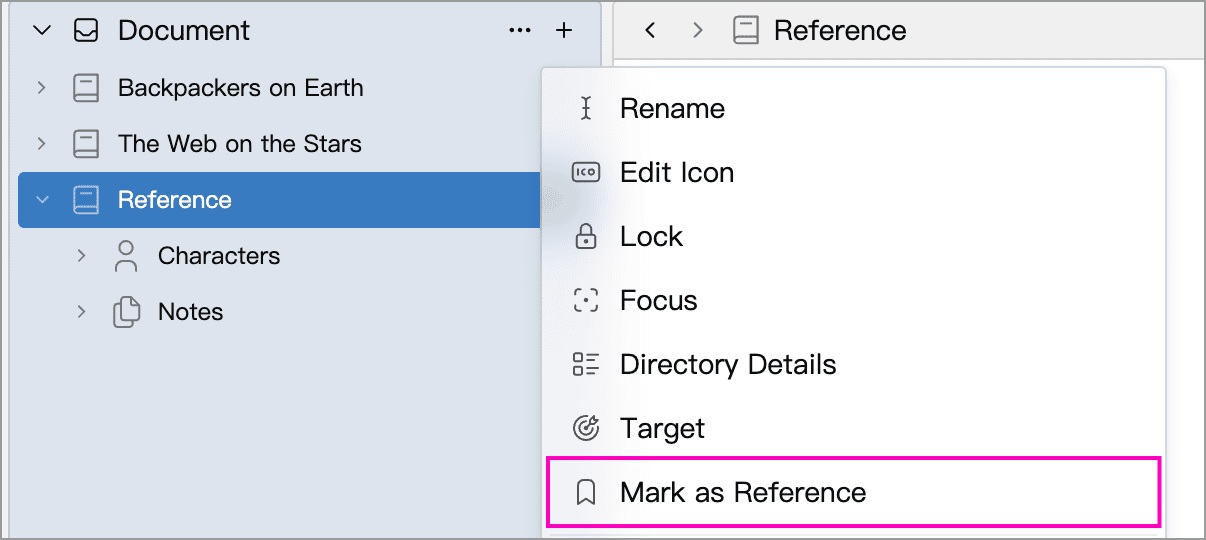Screen dimensions: 1206x540
Task: Add new item with plus button
Action: tap(564, 31)
